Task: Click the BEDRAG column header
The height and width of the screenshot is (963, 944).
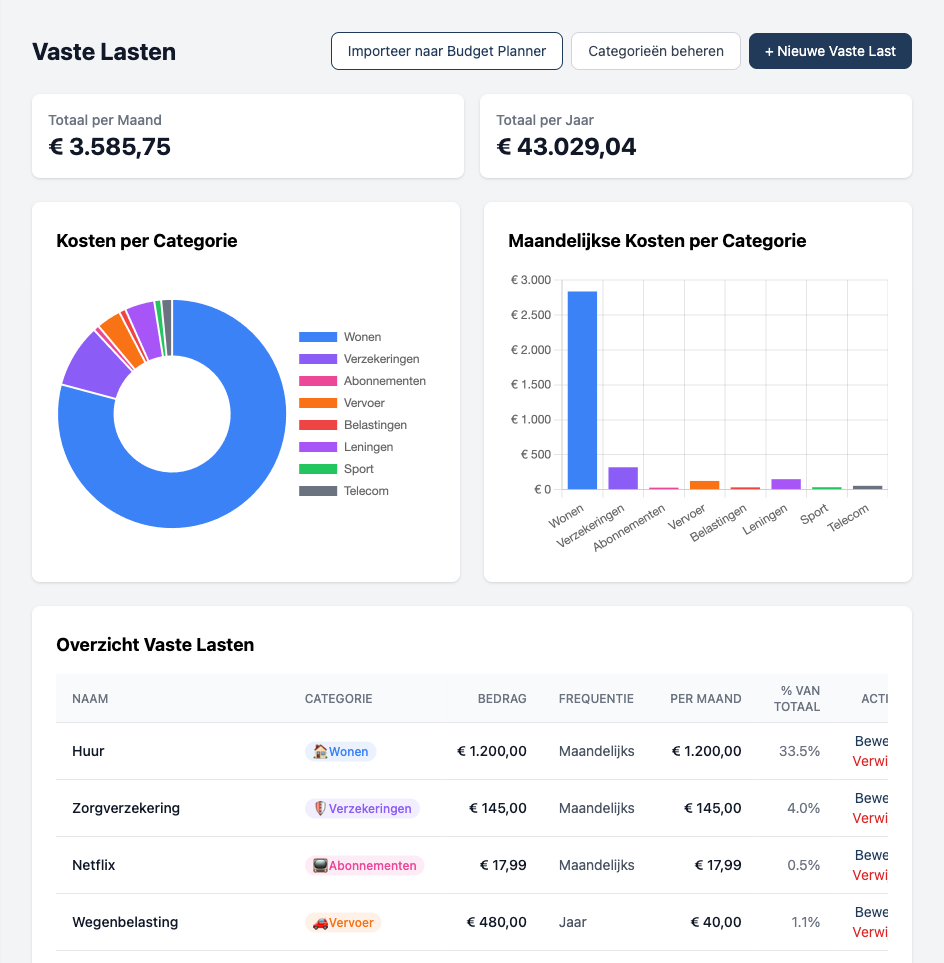Action: point(502,699)
